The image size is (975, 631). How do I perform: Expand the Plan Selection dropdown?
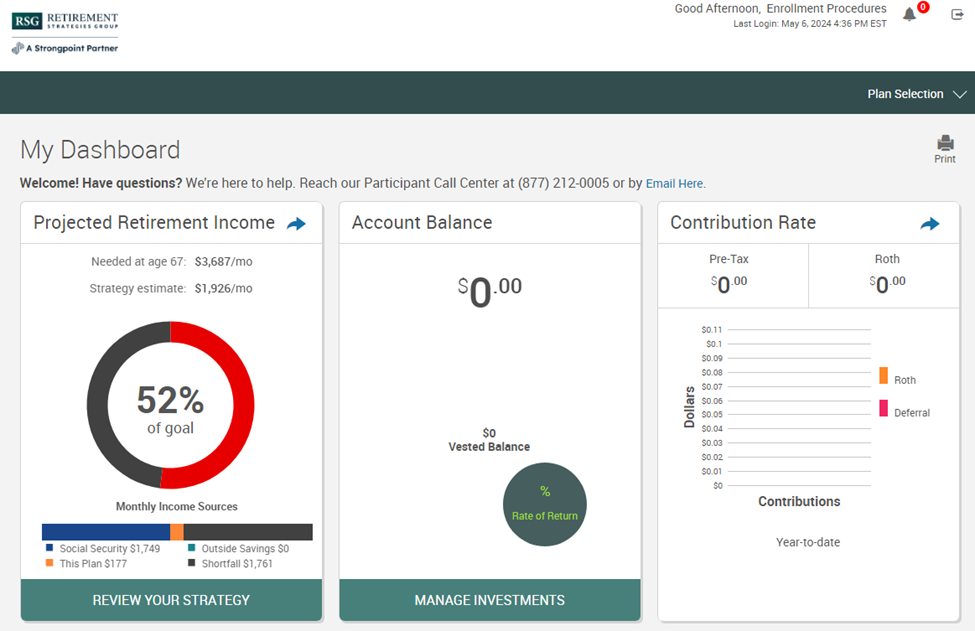[905, 94]
